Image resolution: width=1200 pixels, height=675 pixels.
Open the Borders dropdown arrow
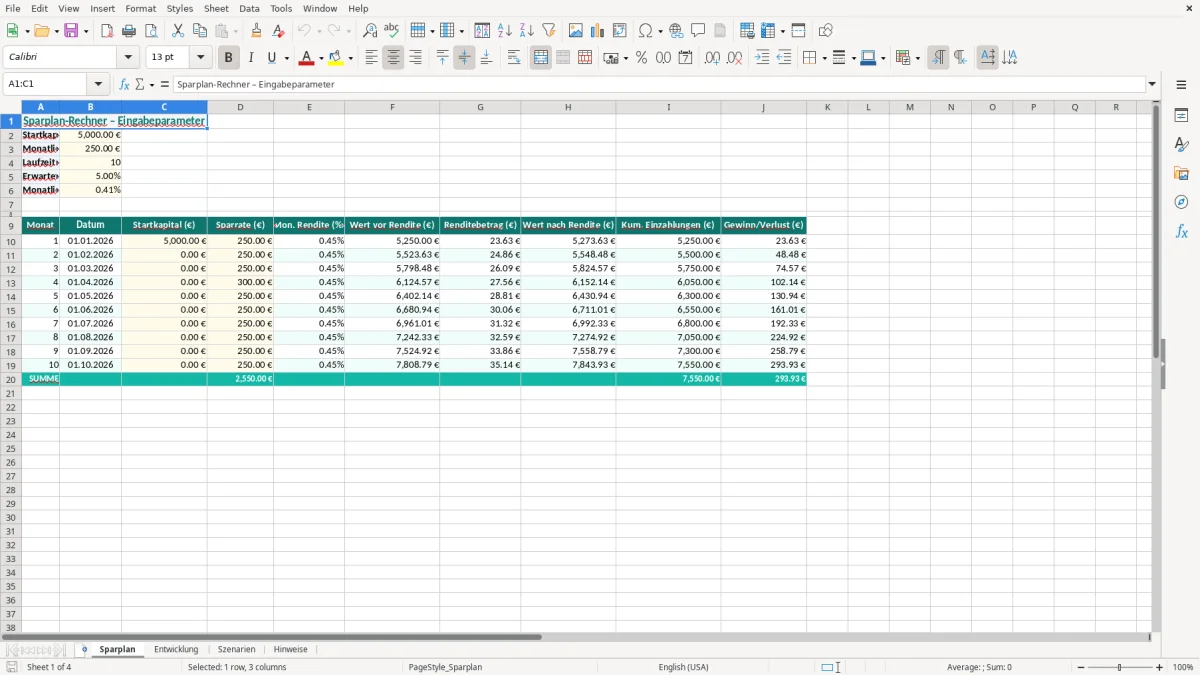click(823, 58)
